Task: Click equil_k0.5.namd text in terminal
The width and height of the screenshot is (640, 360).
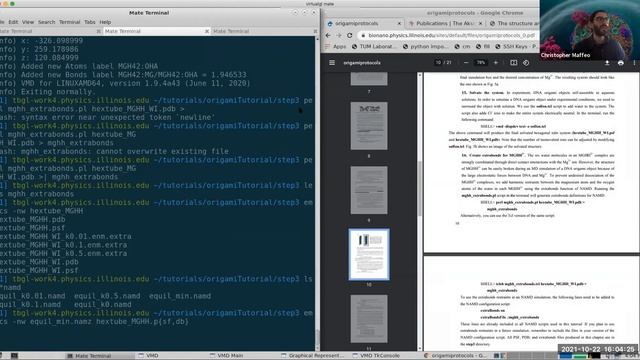Action: [107, 296]
